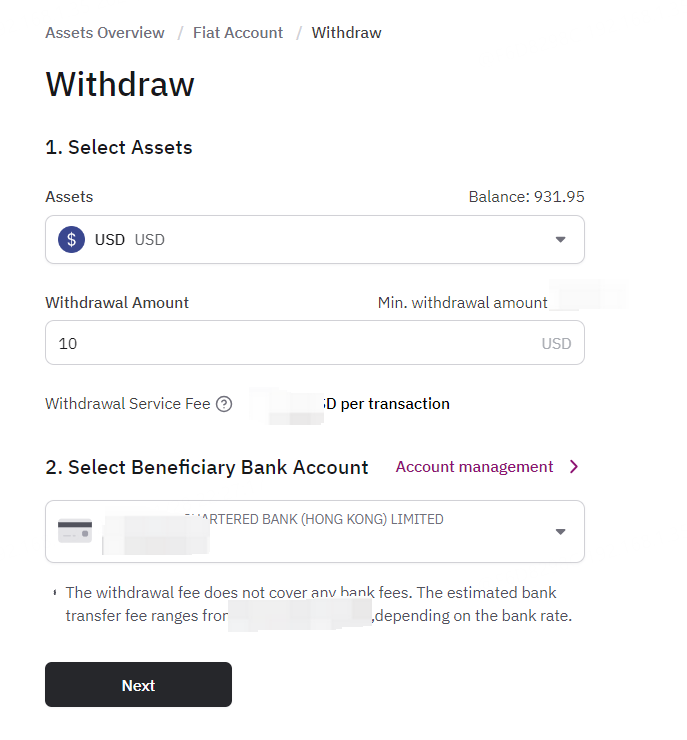The height and width of the screenshot is (740, 687).
Task: Open the USD asset selector box
Action: (315, 240)
